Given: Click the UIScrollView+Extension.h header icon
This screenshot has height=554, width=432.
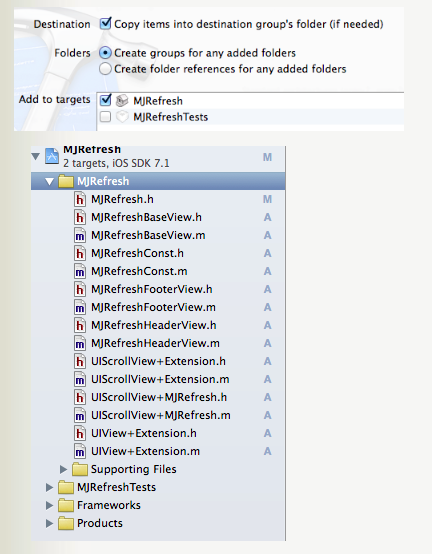Looking at the screenshot, I should [80, 361].
